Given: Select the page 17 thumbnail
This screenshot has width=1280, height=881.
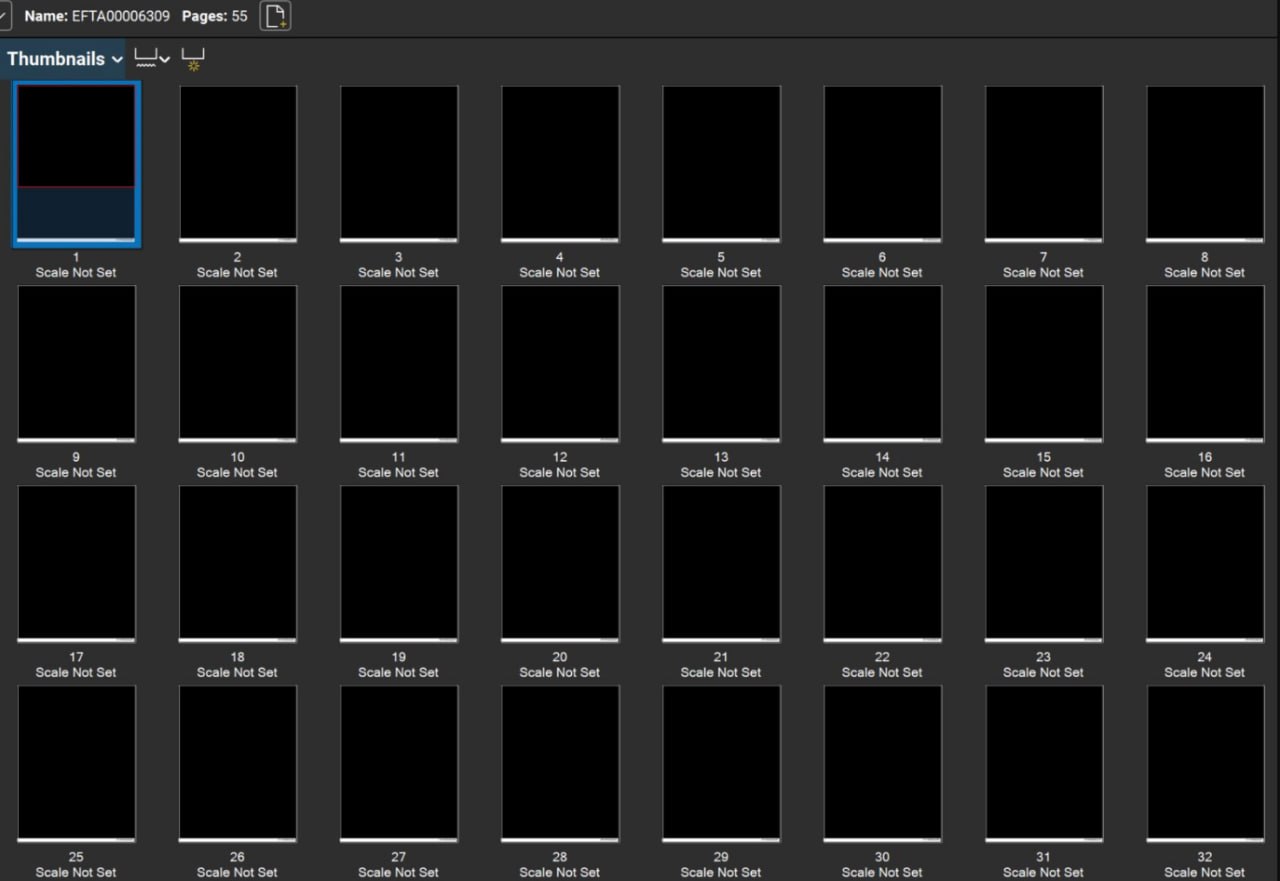Looking at the screenshot, I should coord(77,563).
